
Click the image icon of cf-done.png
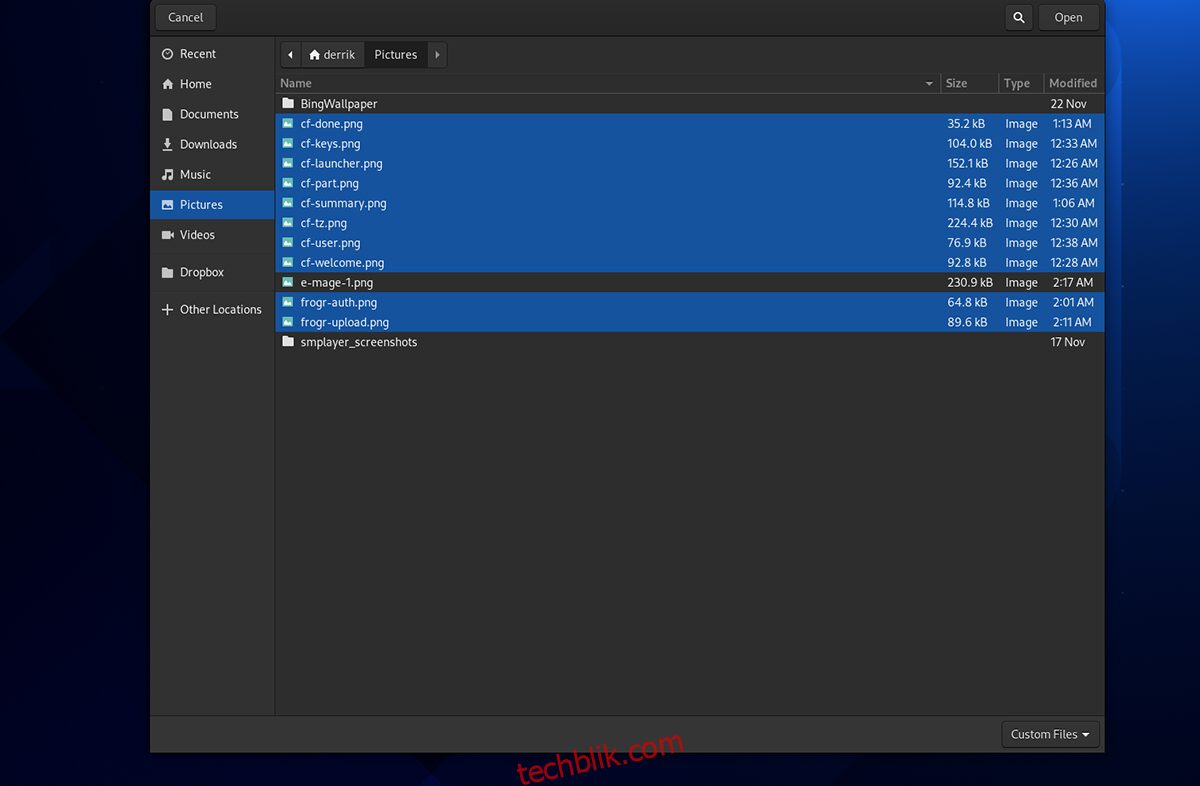(288, 124)
